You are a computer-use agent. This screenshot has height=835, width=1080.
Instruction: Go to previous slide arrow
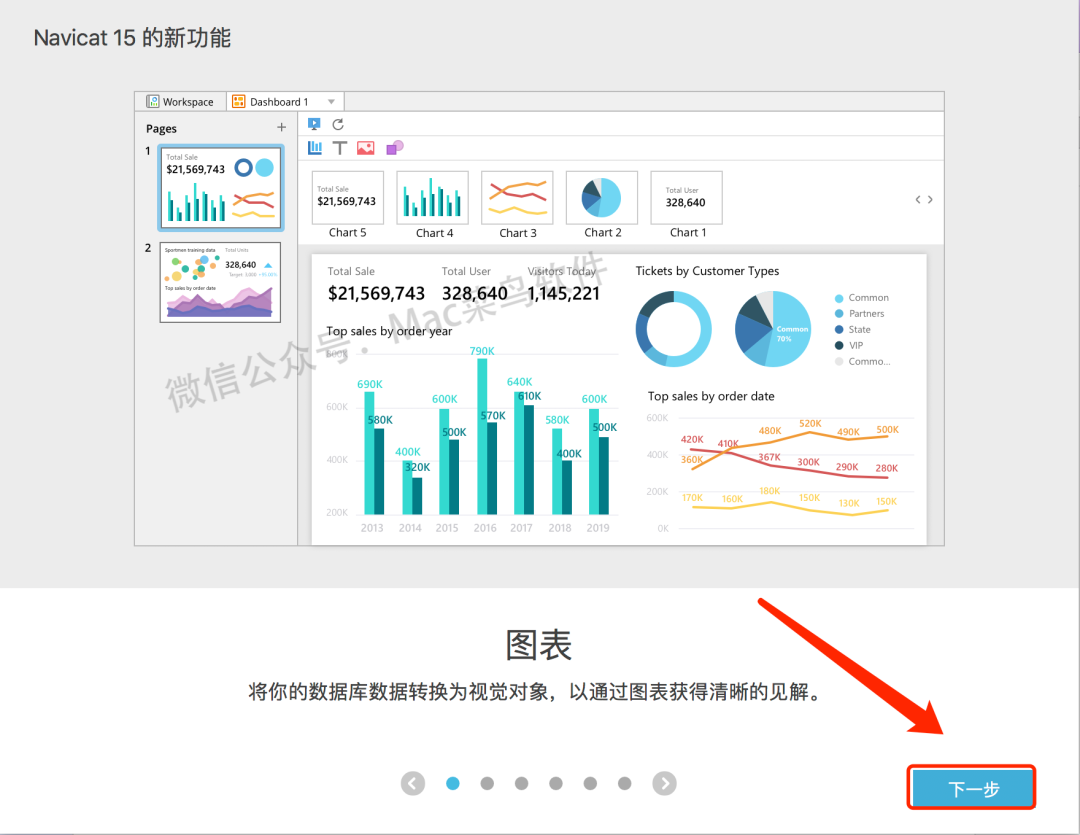pos(413,783)
